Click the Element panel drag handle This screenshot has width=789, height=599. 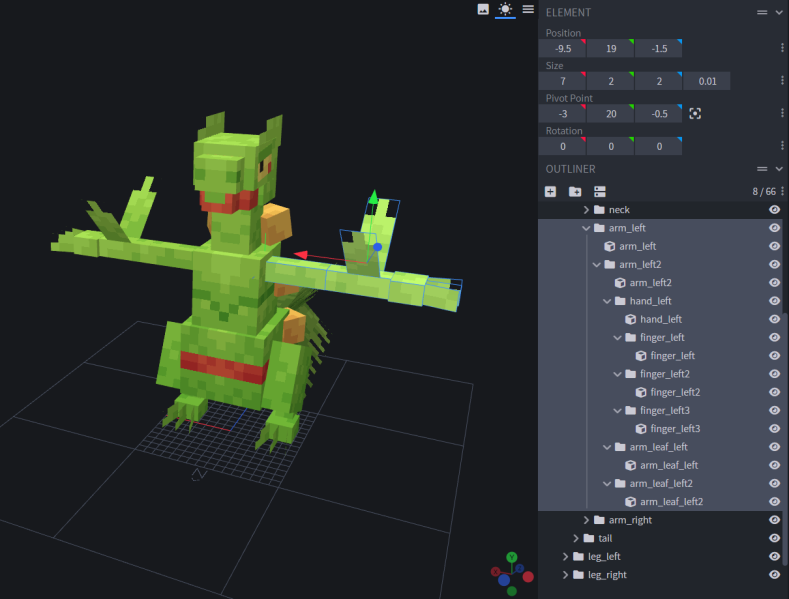(x=762, y=13)
